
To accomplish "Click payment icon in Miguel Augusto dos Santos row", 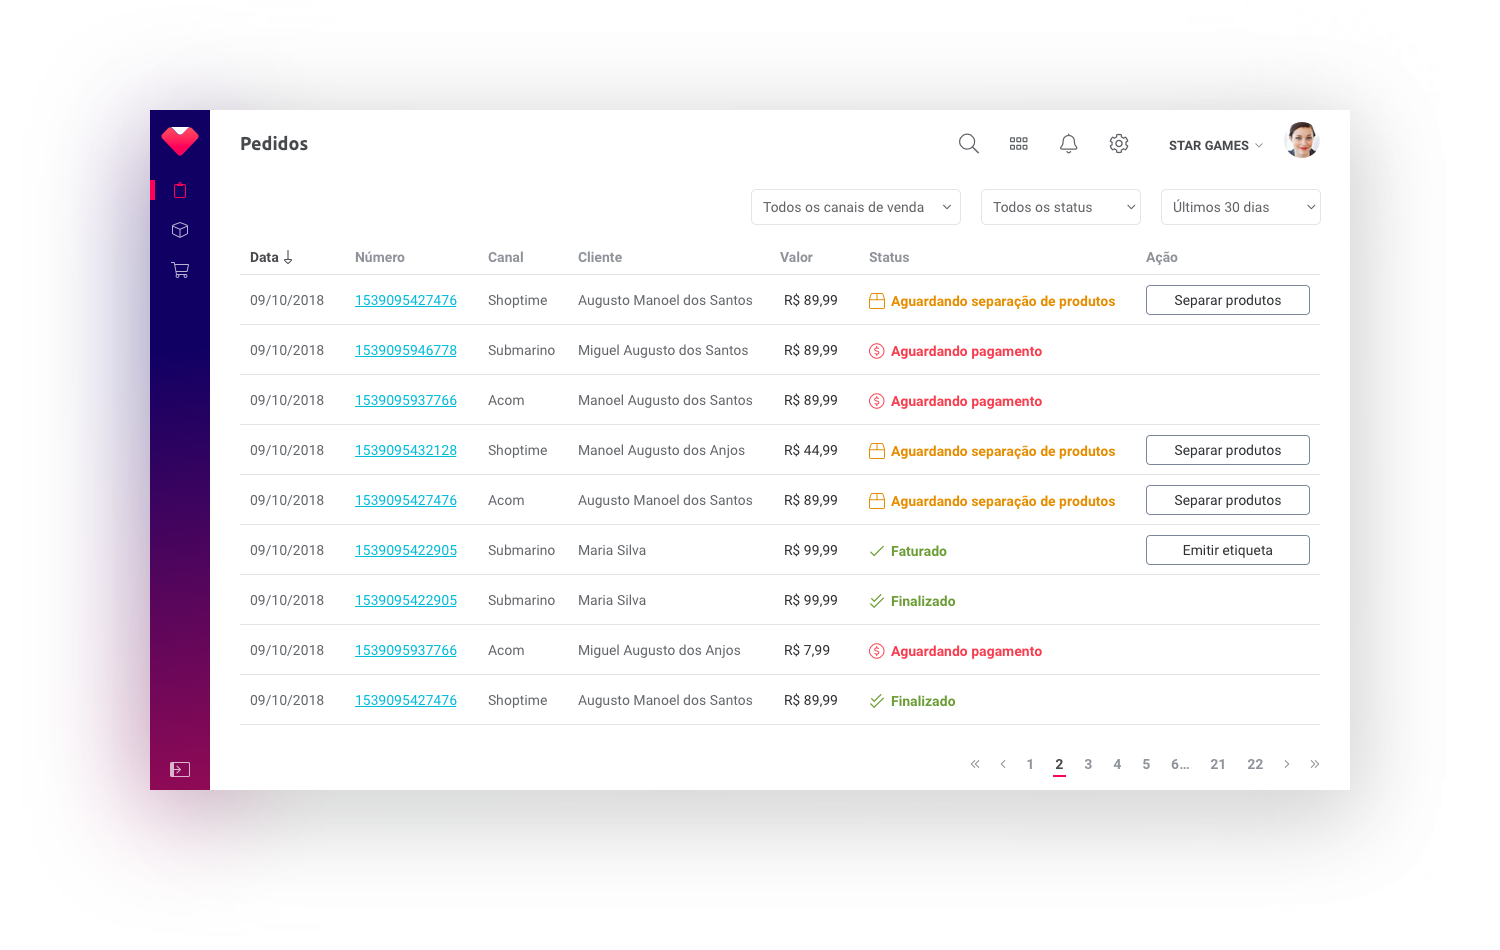I will click(877, 351).
